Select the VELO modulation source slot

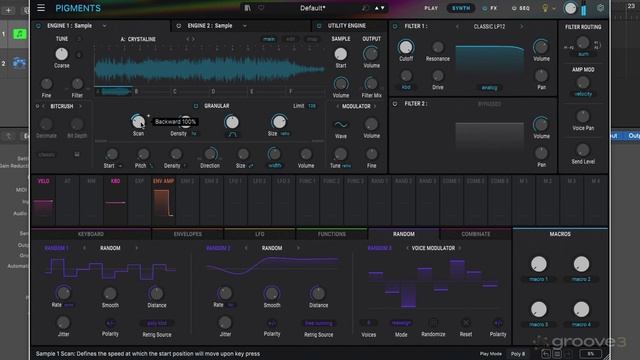43,200
